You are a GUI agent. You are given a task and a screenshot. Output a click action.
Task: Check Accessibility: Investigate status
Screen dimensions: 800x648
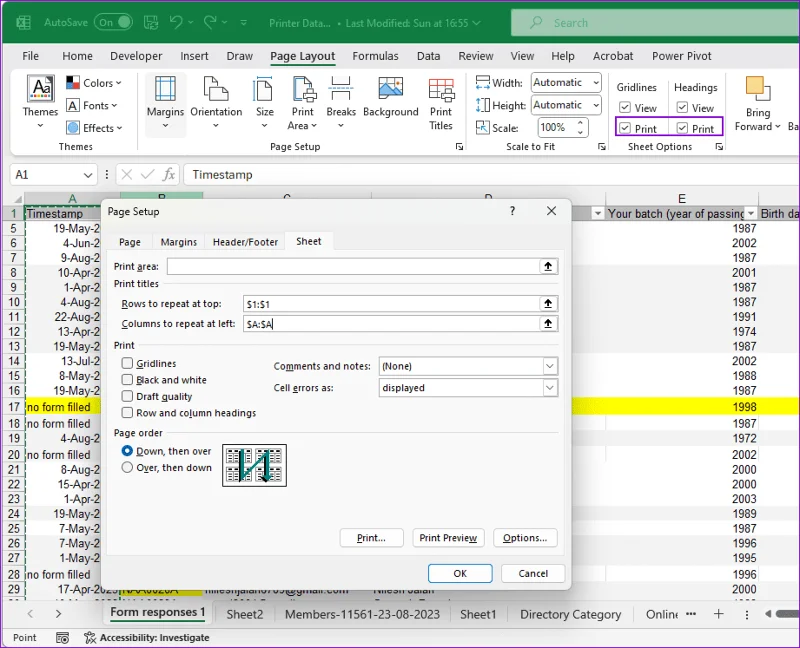click(147, 638)
